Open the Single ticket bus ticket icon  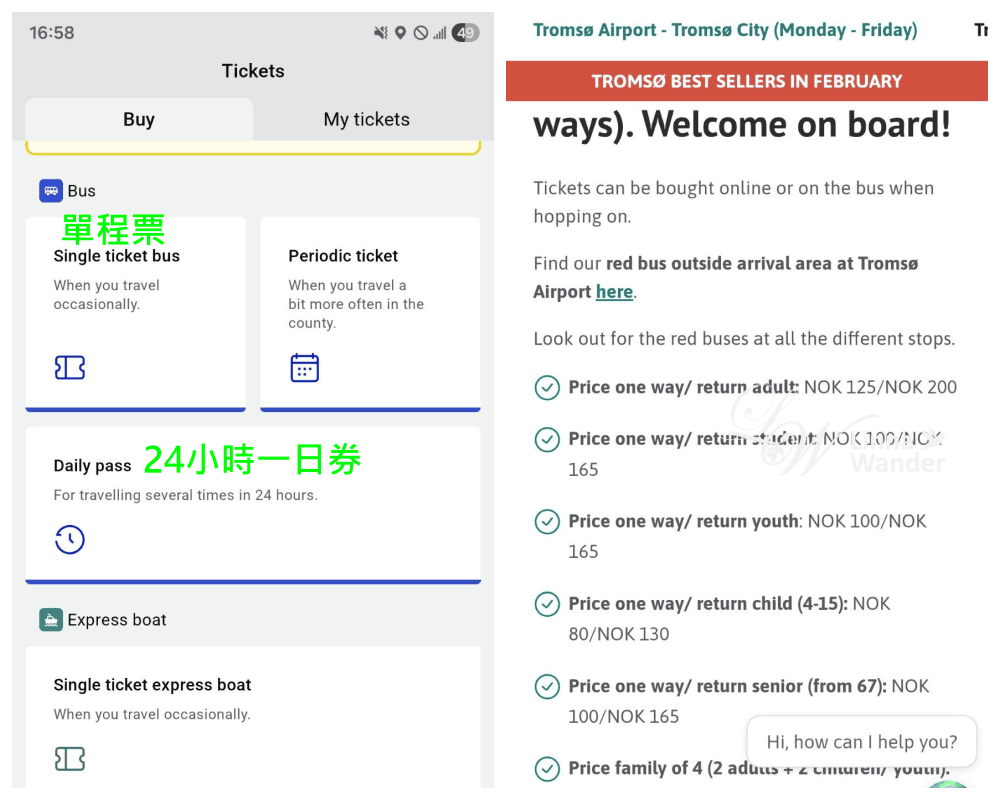coord(70,367)
